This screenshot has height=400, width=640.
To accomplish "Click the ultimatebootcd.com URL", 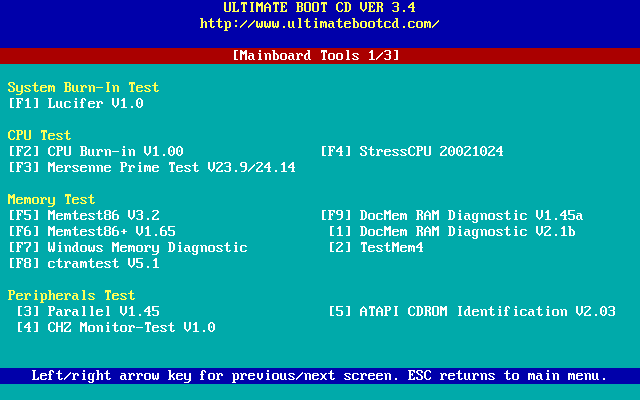I will (320, 23).
